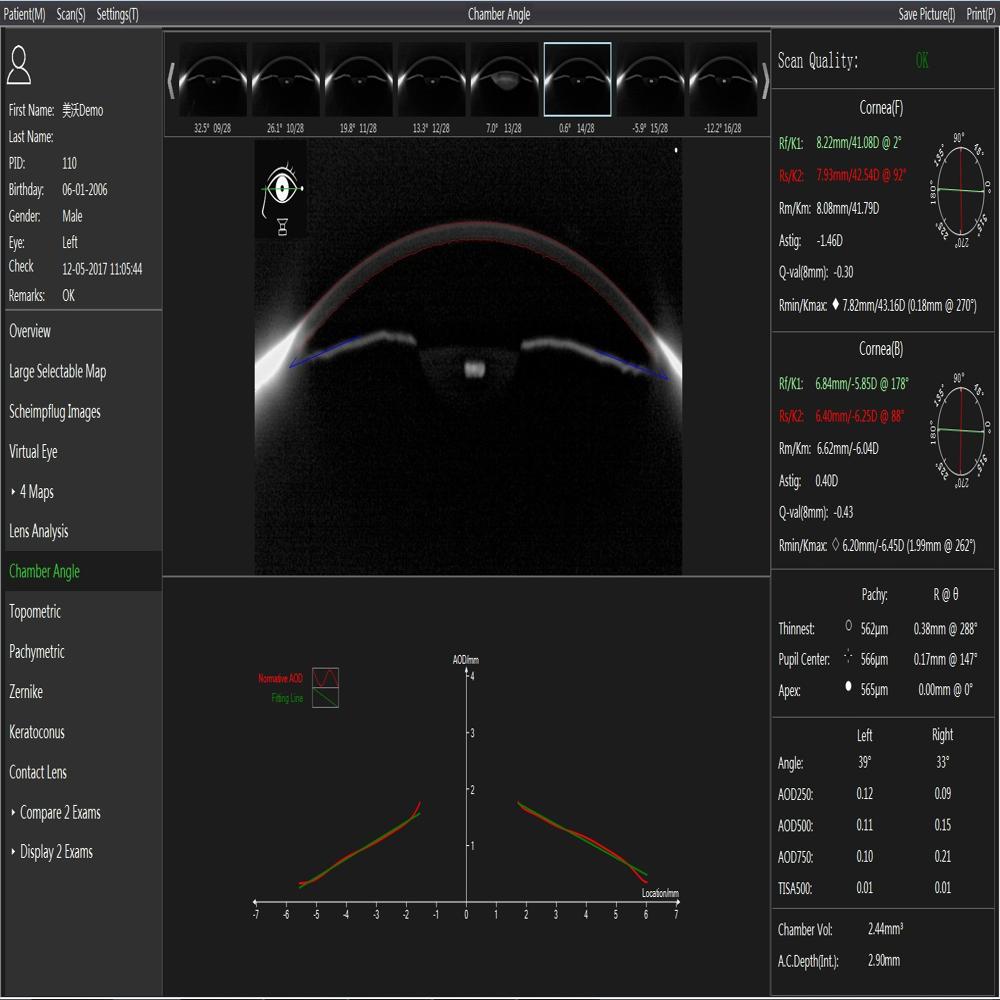The width and height of the screenshot is (1000, 1000).
Task: Expand Display 2 Exams arrow
Action: 13,851
